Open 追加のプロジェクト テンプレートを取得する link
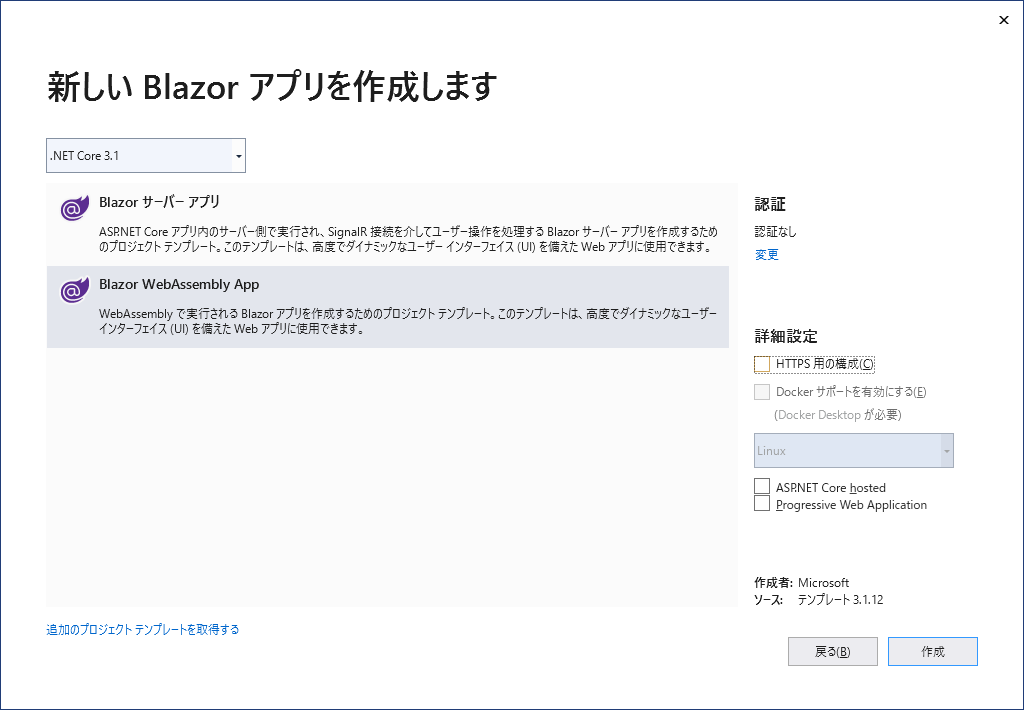1024x710 pixels. (x=142, y=630)
